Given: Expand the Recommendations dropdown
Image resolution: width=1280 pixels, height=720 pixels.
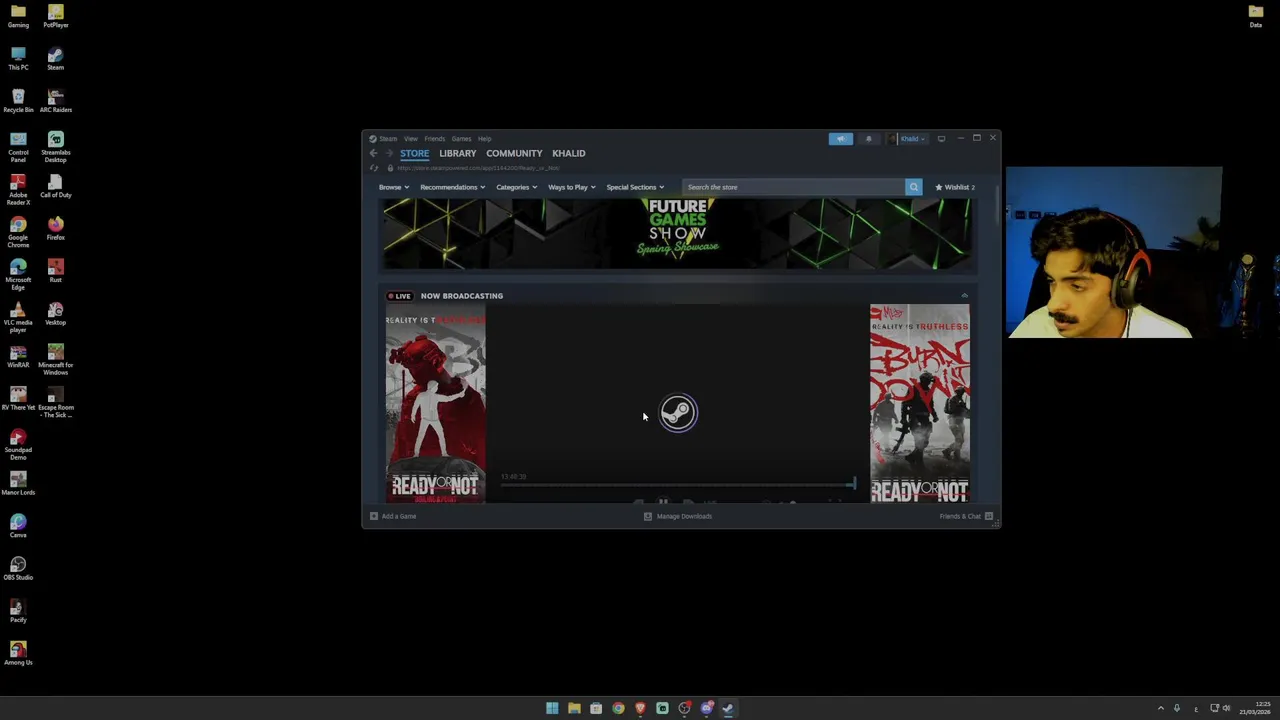Looking at the screenshot, I should click(452, 187).
